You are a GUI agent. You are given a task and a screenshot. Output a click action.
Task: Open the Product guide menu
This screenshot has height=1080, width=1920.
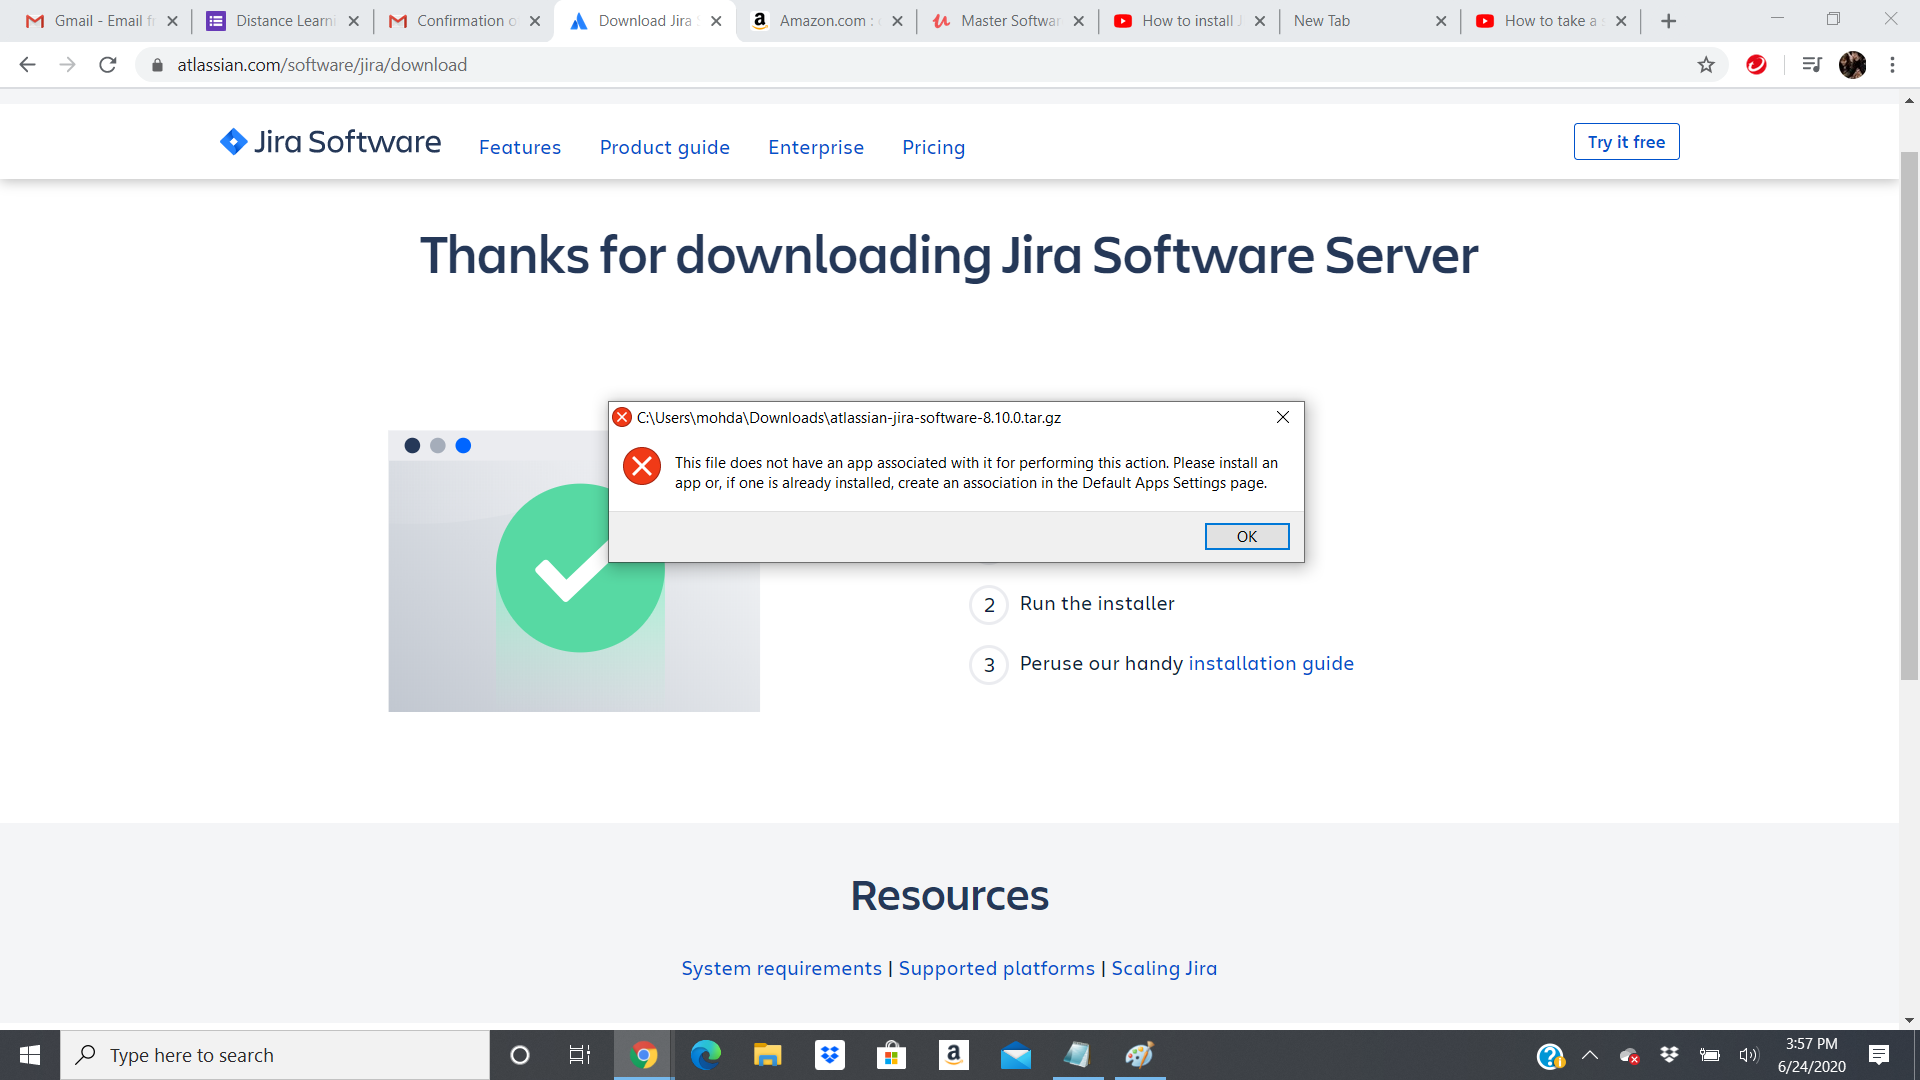point(664,147)
